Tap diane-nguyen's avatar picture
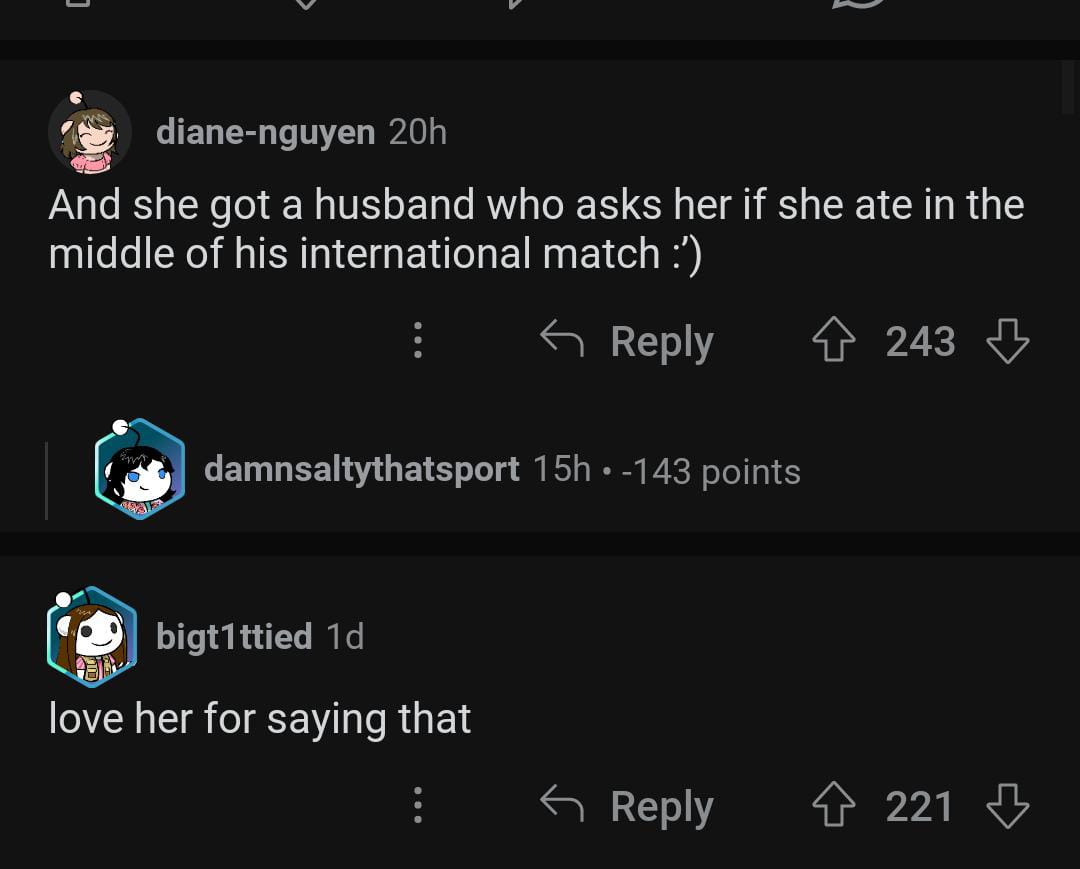This screenshot has width=1080, height=869. point(89,132)
